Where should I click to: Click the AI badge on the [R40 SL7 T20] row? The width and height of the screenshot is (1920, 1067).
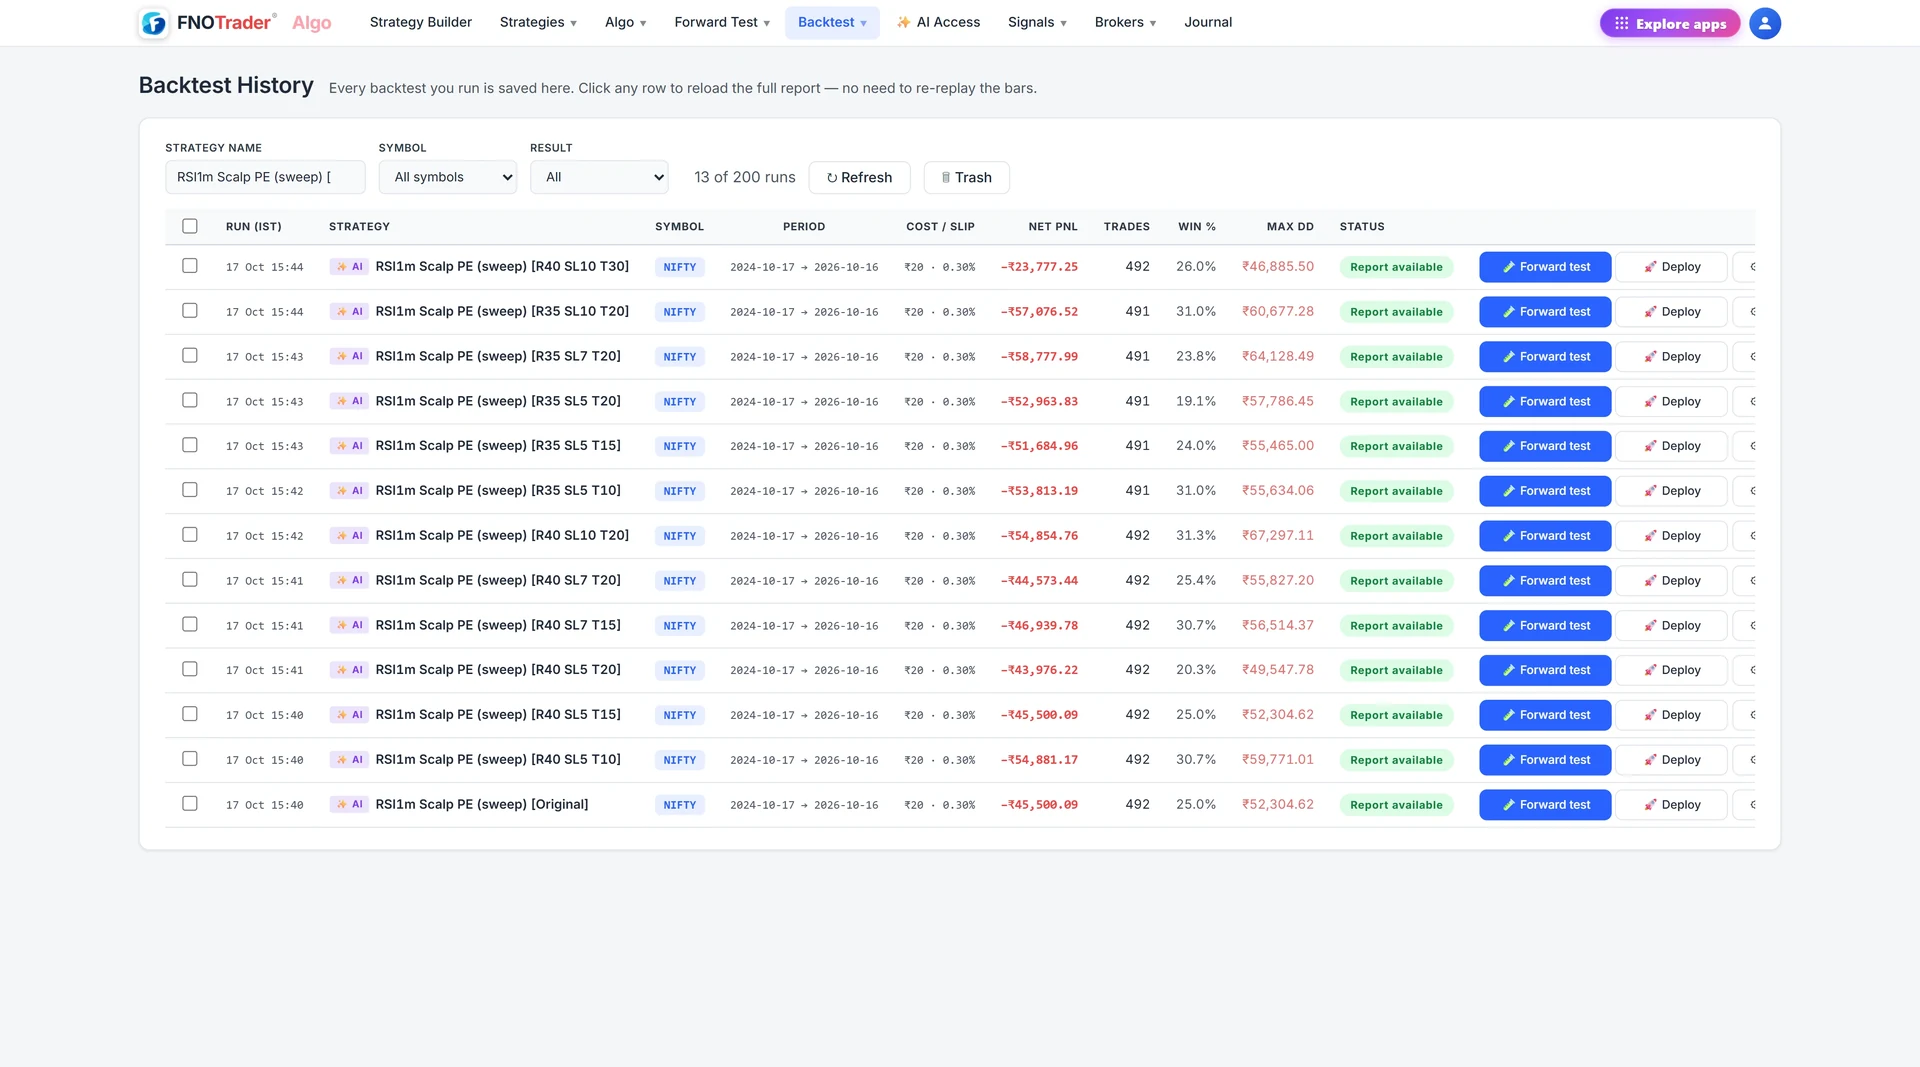coord(349,581)
